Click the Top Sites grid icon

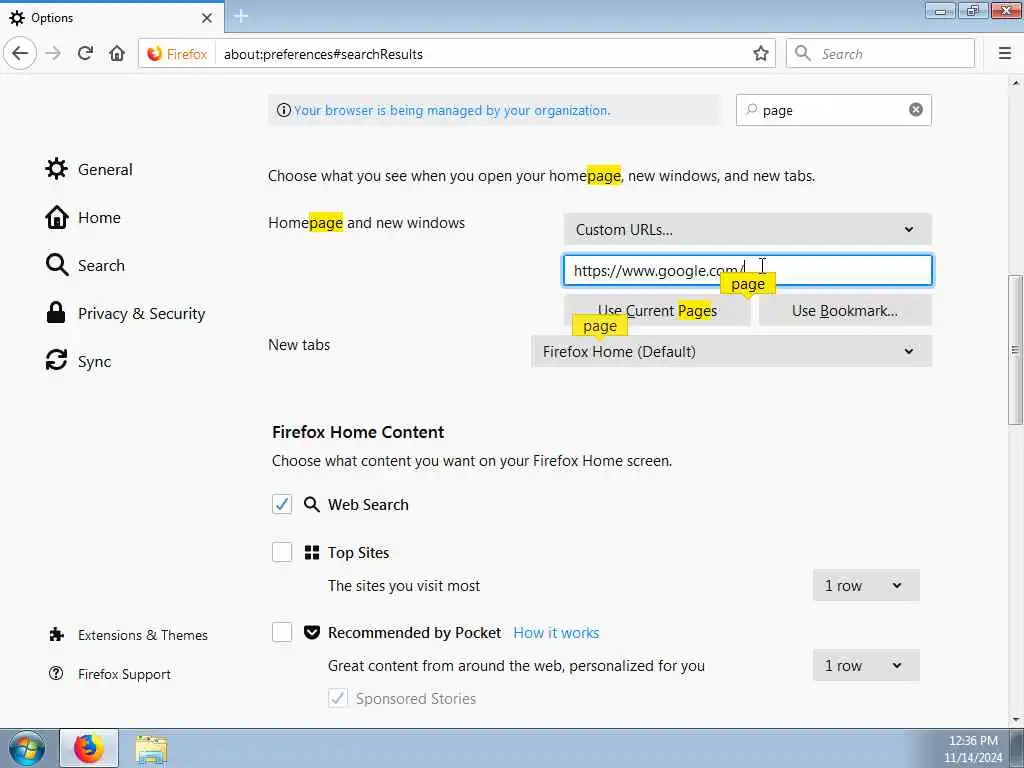[x=312, y=552]
